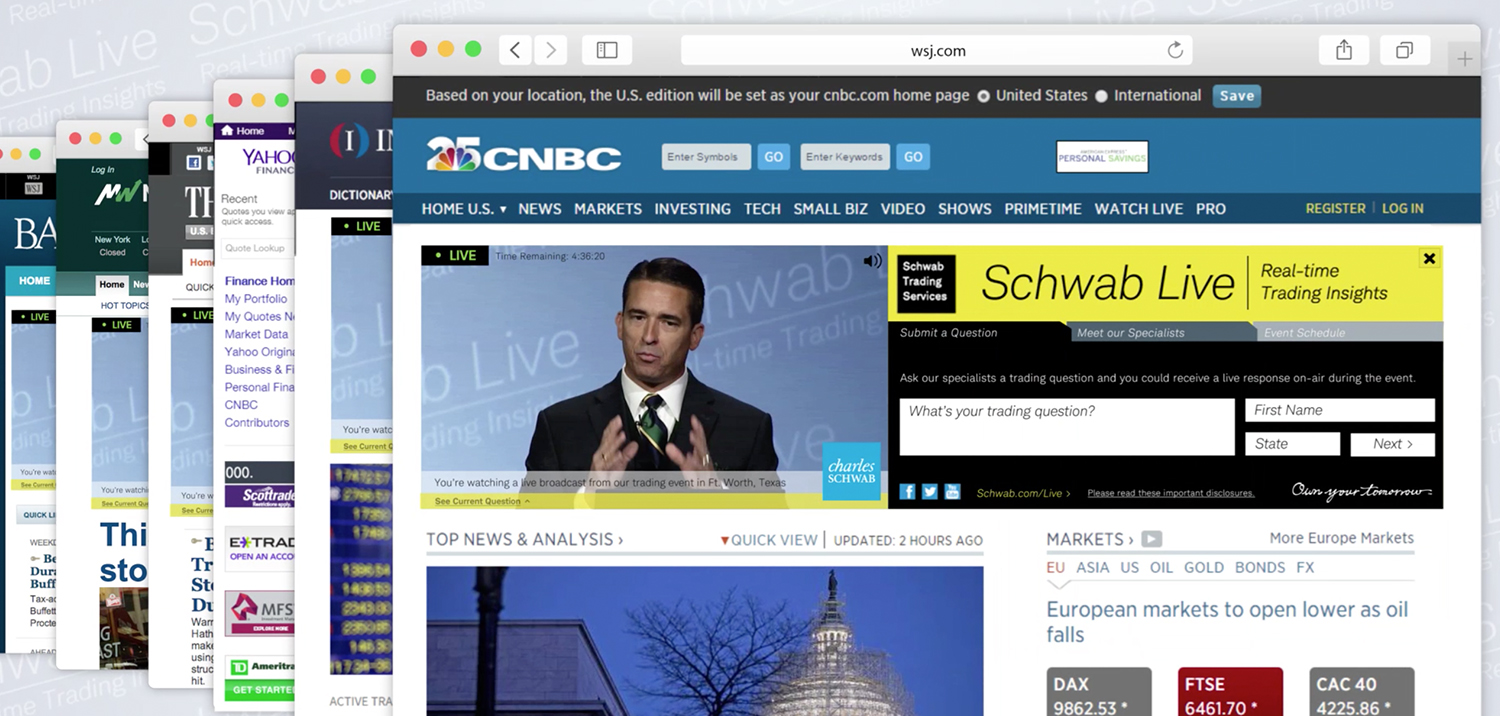Open the NEWS menu
The image size is (1500, 716).
(540, 209)
